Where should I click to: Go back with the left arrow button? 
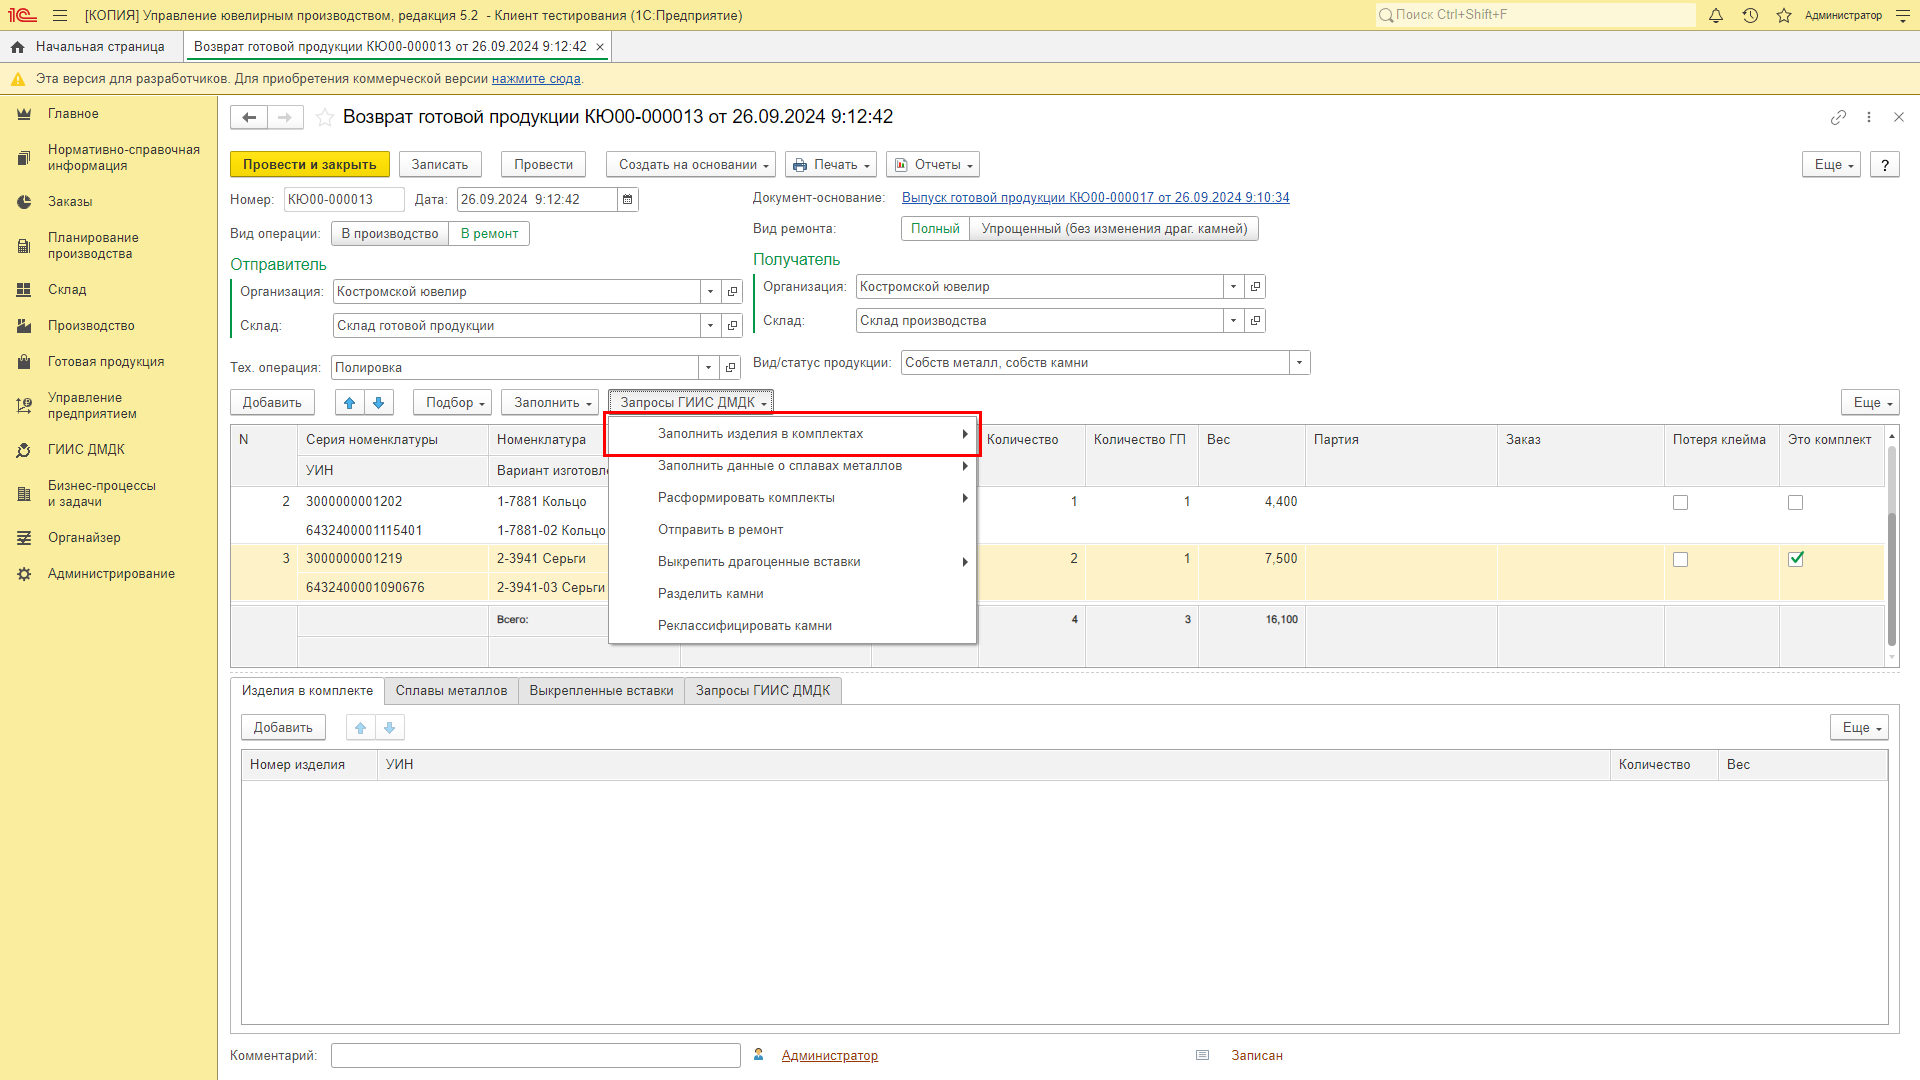click(x=249, y=117)
